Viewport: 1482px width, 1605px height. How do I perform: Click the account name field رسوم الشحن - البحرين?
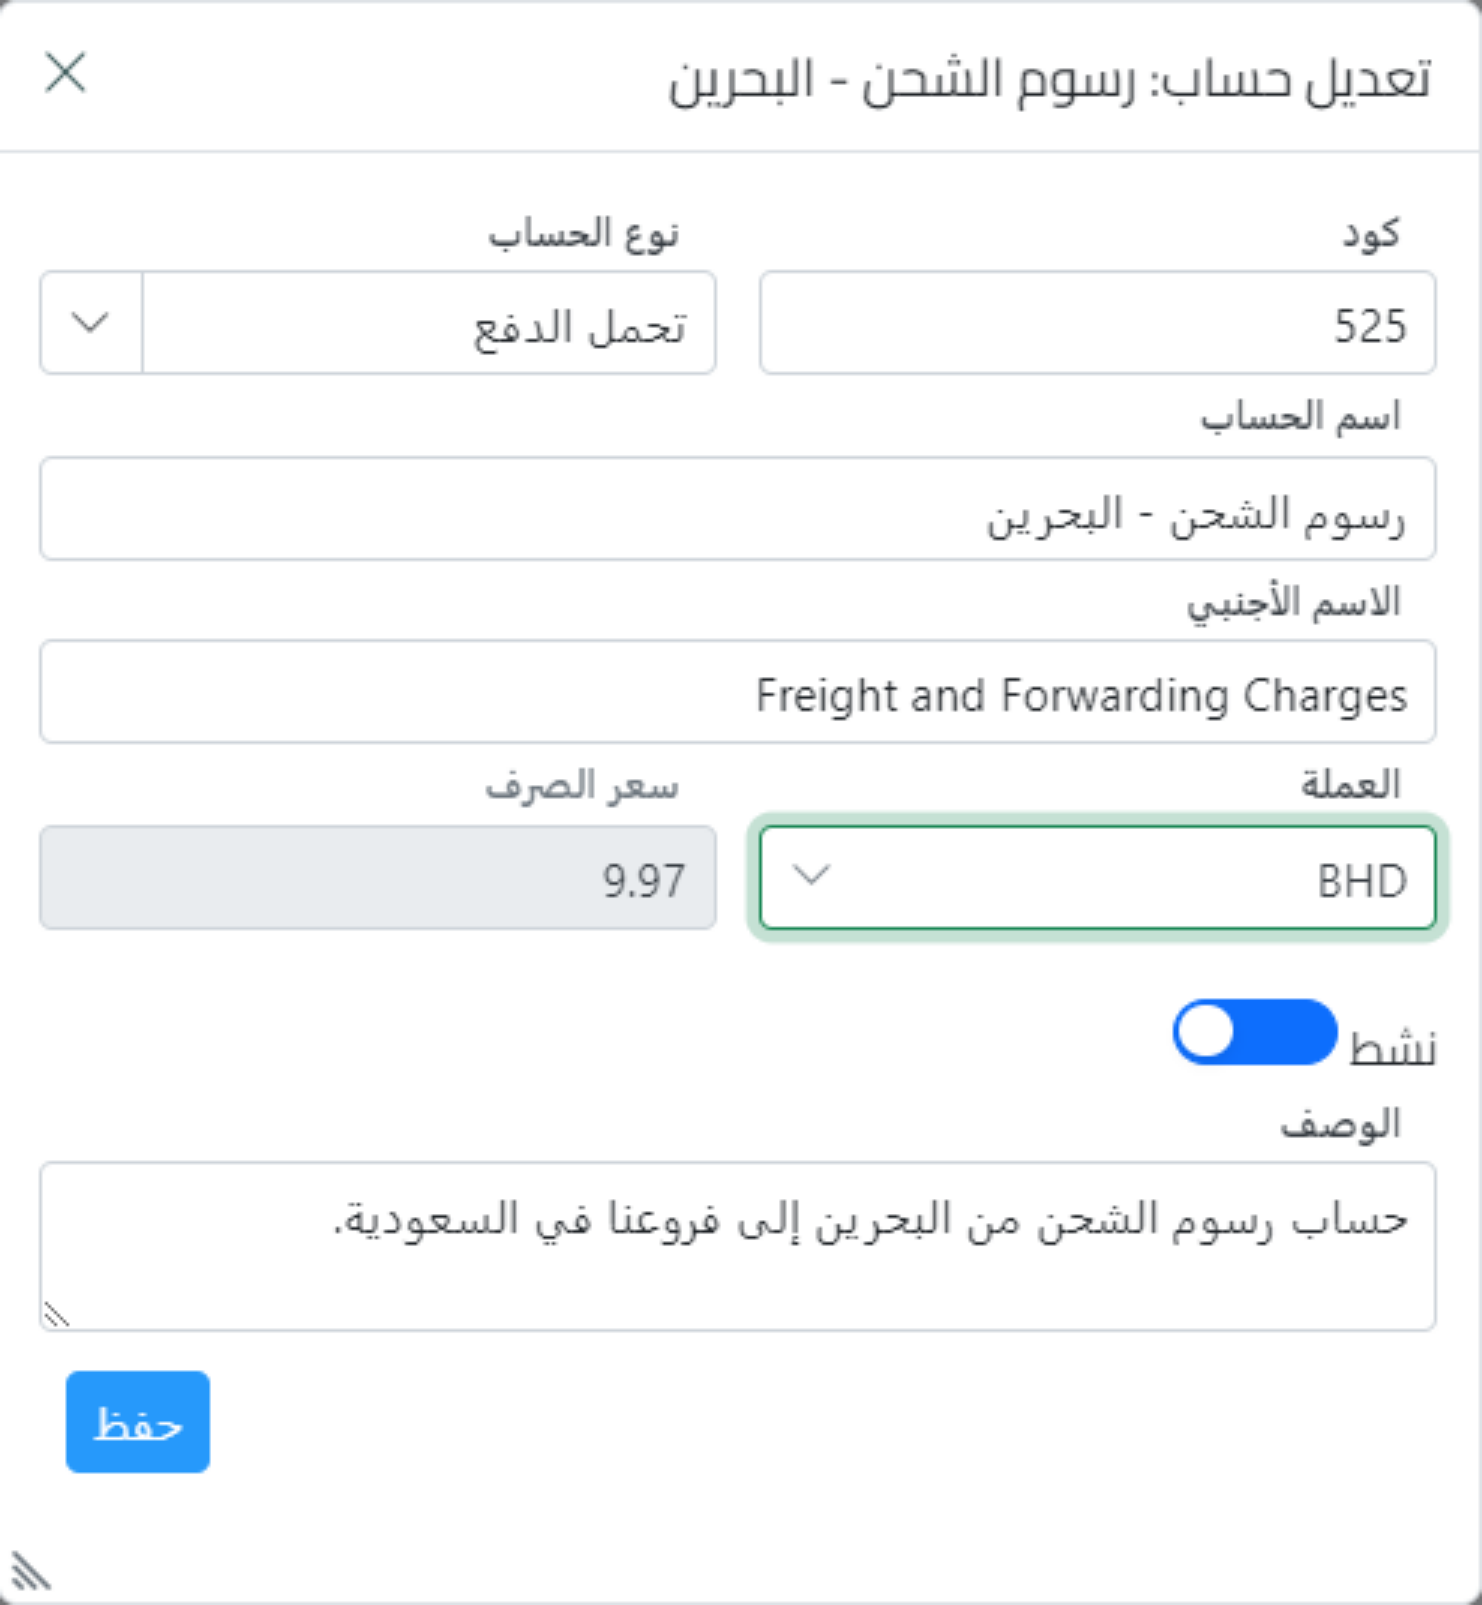pos(740,508)
